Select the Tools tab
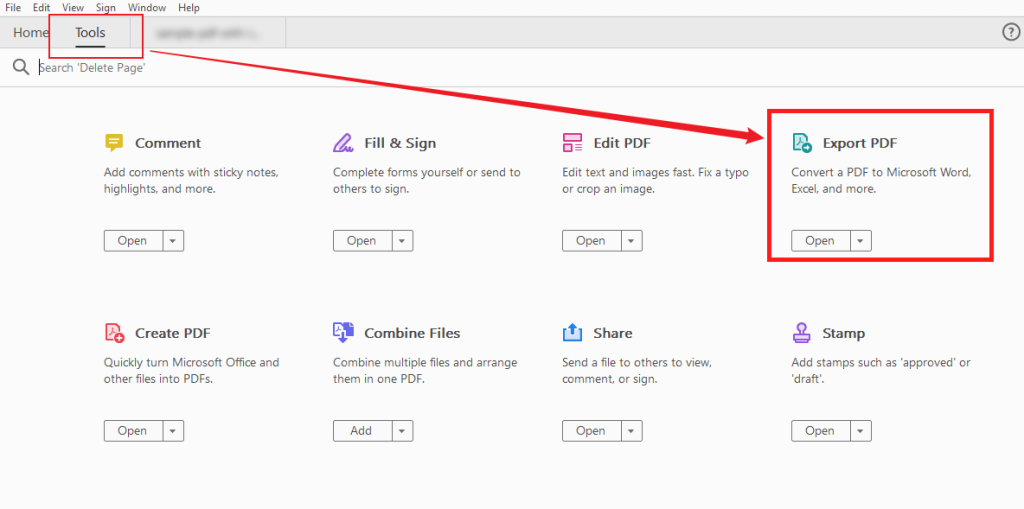1024x509 pixels. click(x=90, y=32)
